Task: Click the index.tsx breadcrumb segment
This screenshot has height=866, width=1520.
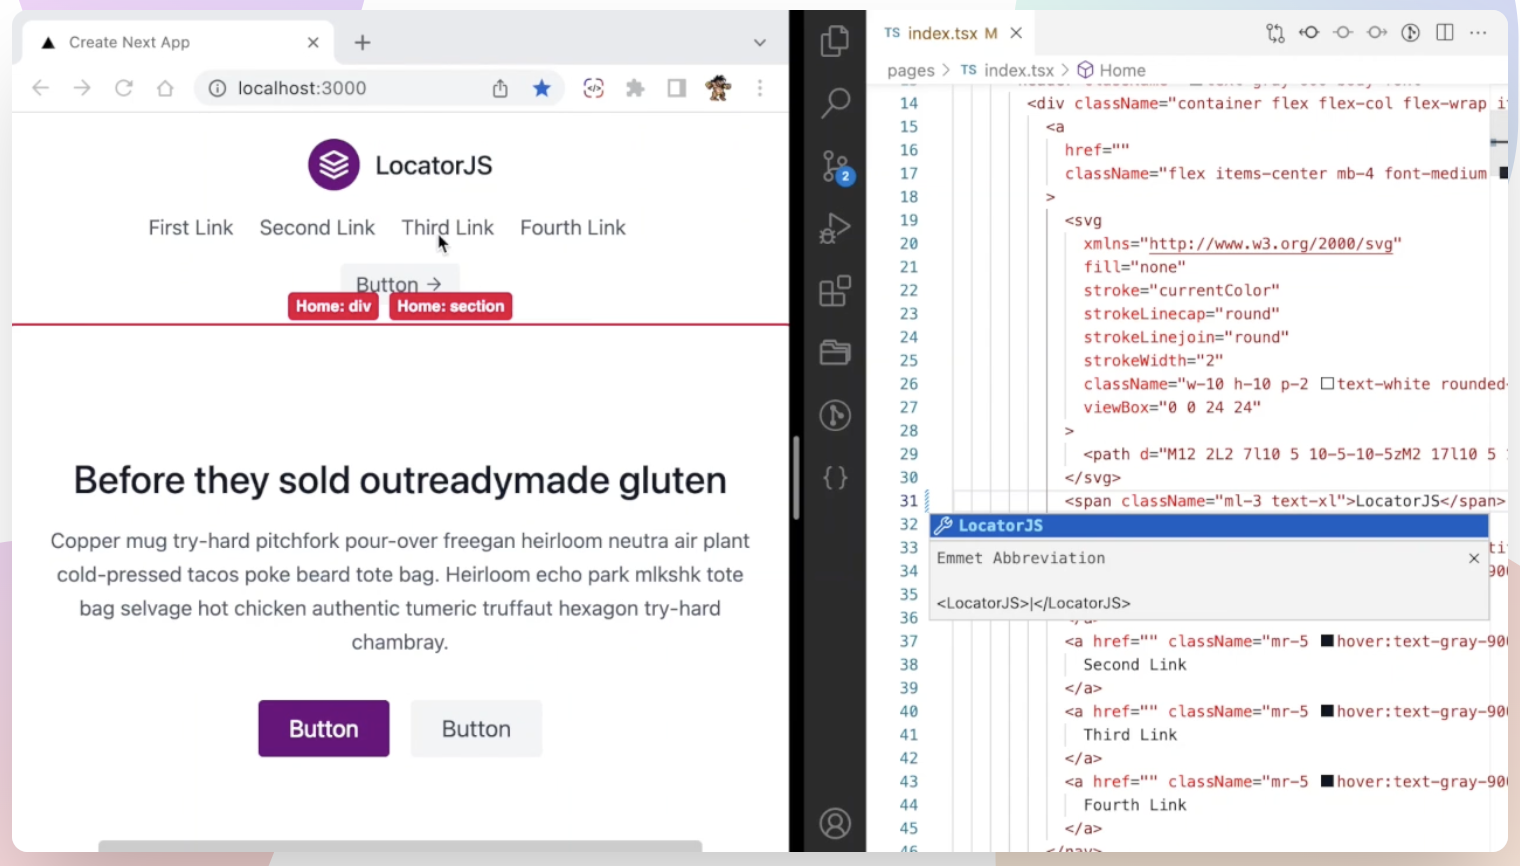Action: [x=1007, y=70]
